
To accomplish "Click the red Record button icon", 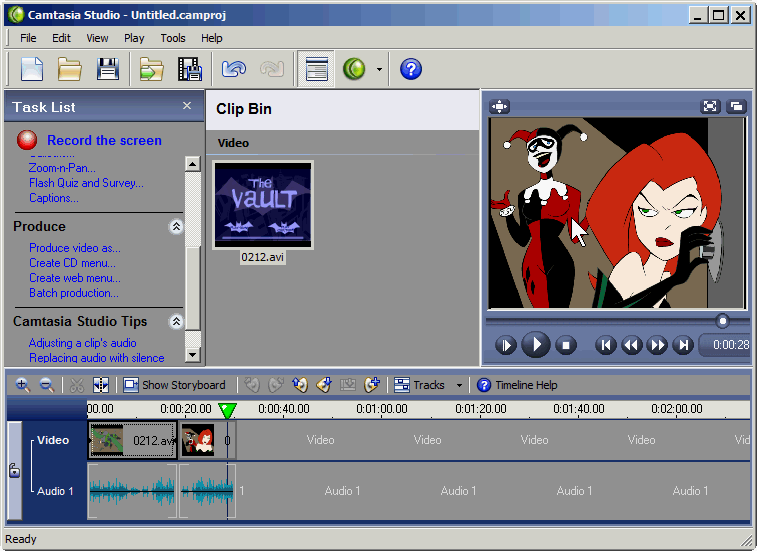I will 27,140.
